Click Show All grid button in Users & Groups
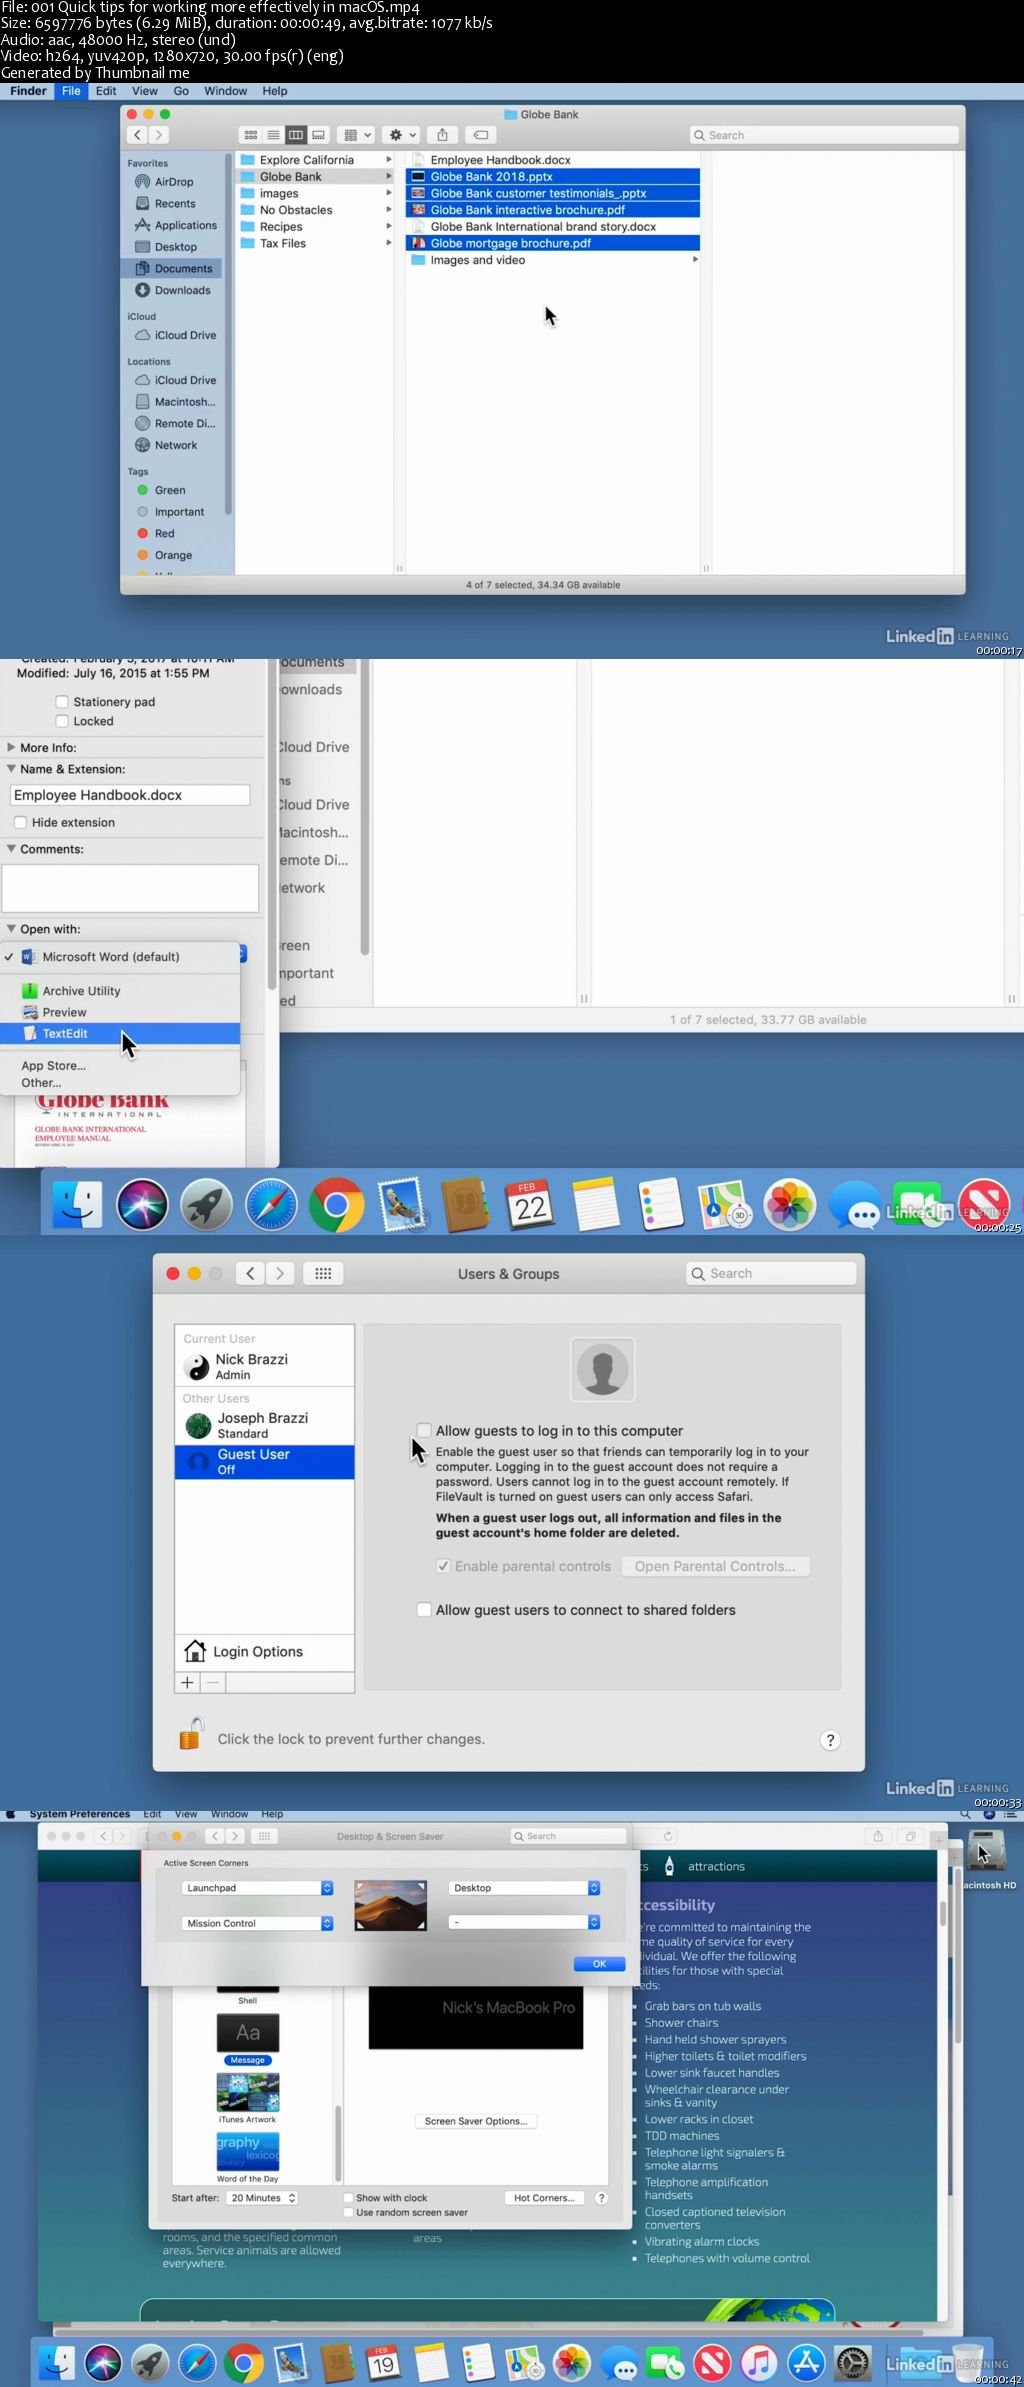This screenshot has width=1024, height=2387. (x=323, y=1273)
